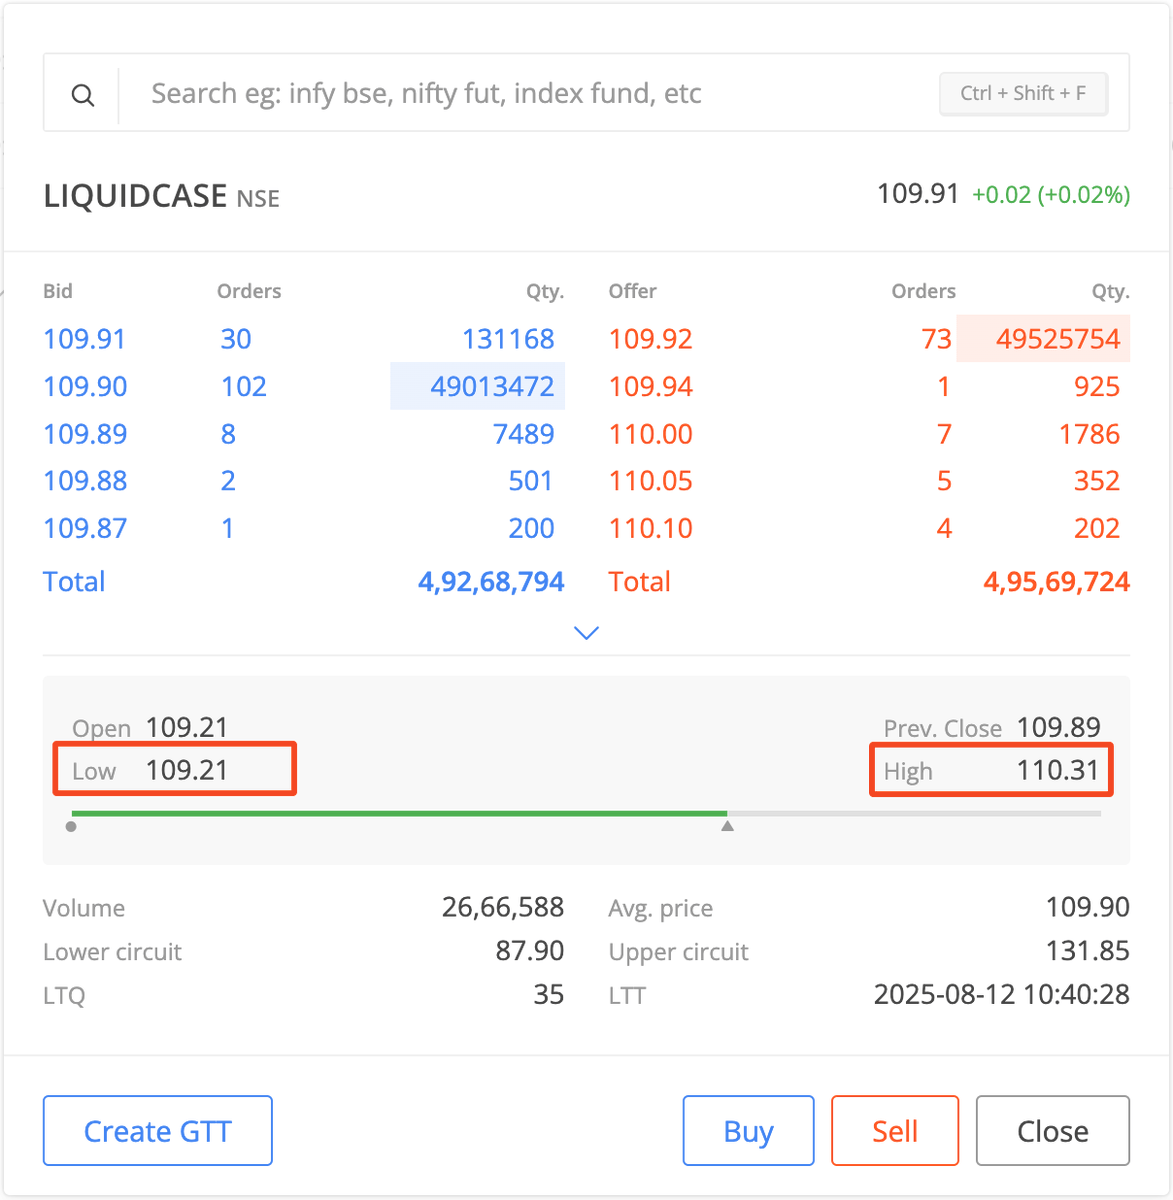
Task: Click the Open value 109.21
Action: [x=187, y=727]
